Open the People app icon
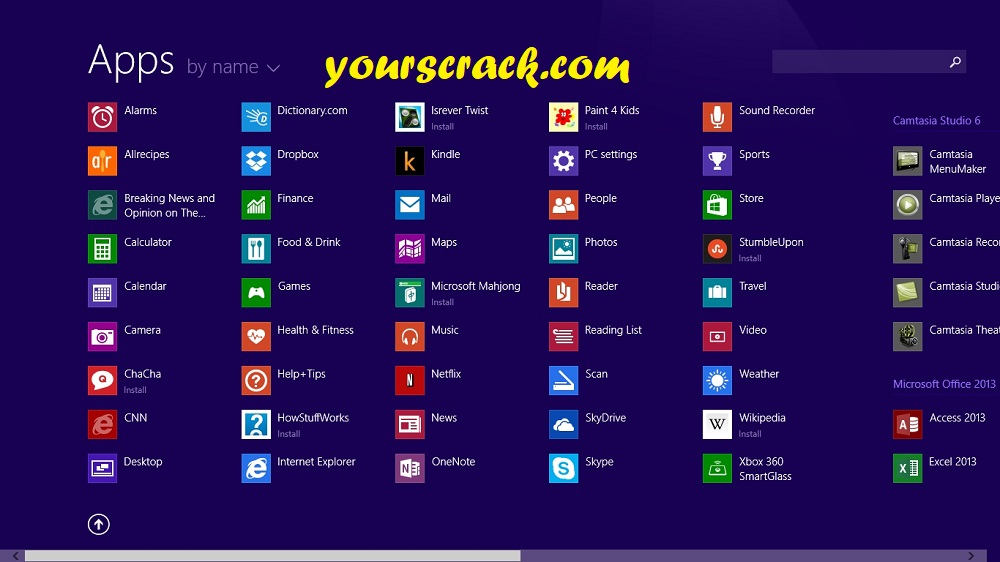 [x=563, y=205]
